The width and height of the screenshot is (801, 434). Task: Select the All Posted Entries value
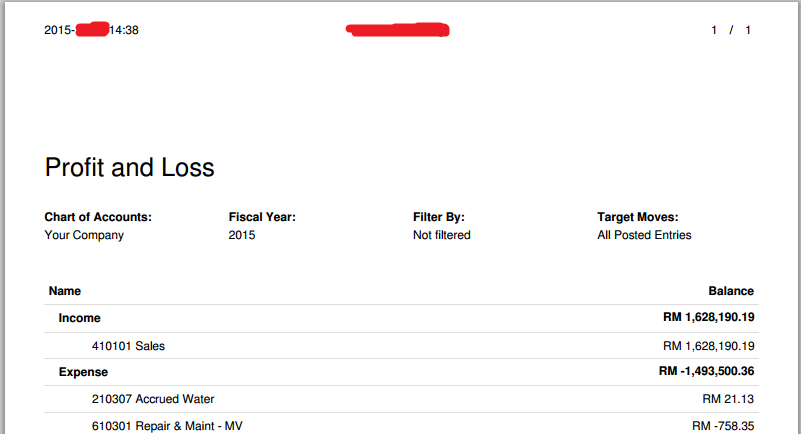(644, 235)
